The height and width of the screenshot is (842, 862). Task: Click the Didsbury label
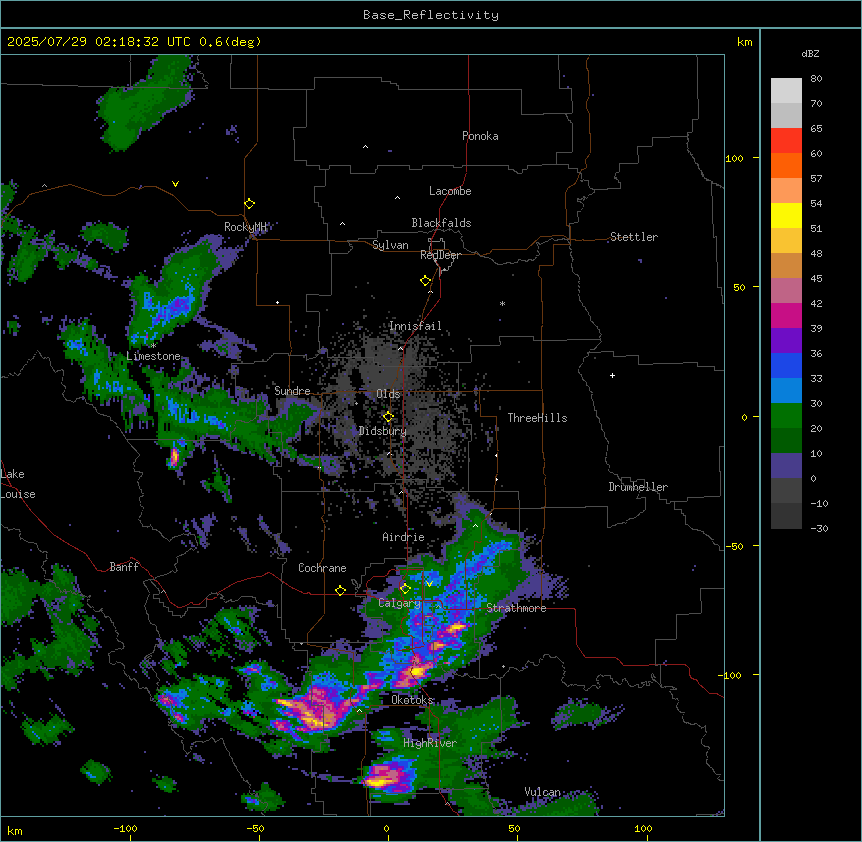pyautogui.click(x=383, y=431)
